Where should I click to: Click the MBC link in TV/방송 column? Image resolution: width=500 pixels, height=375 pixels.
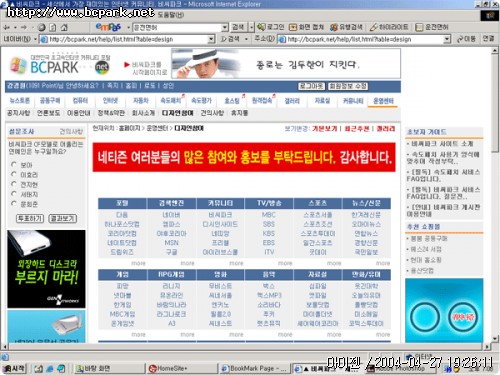point(269,215)
